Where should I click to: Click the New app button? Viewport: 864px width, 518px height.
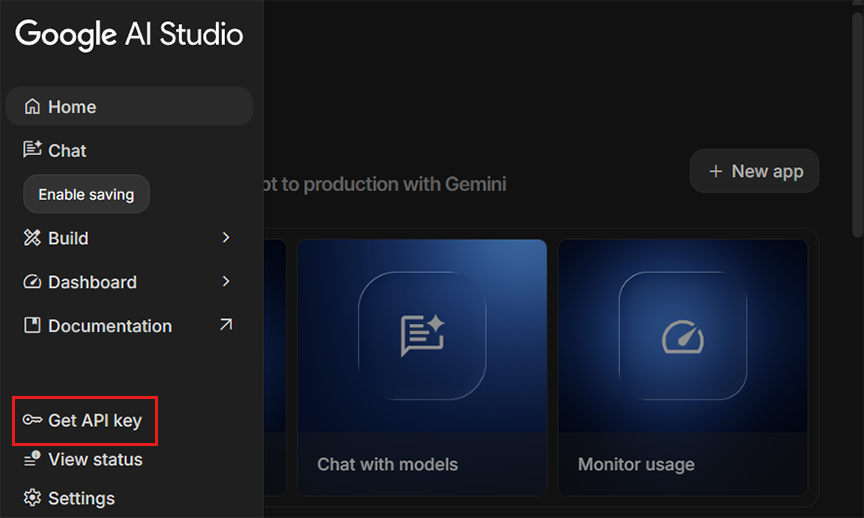754,171
